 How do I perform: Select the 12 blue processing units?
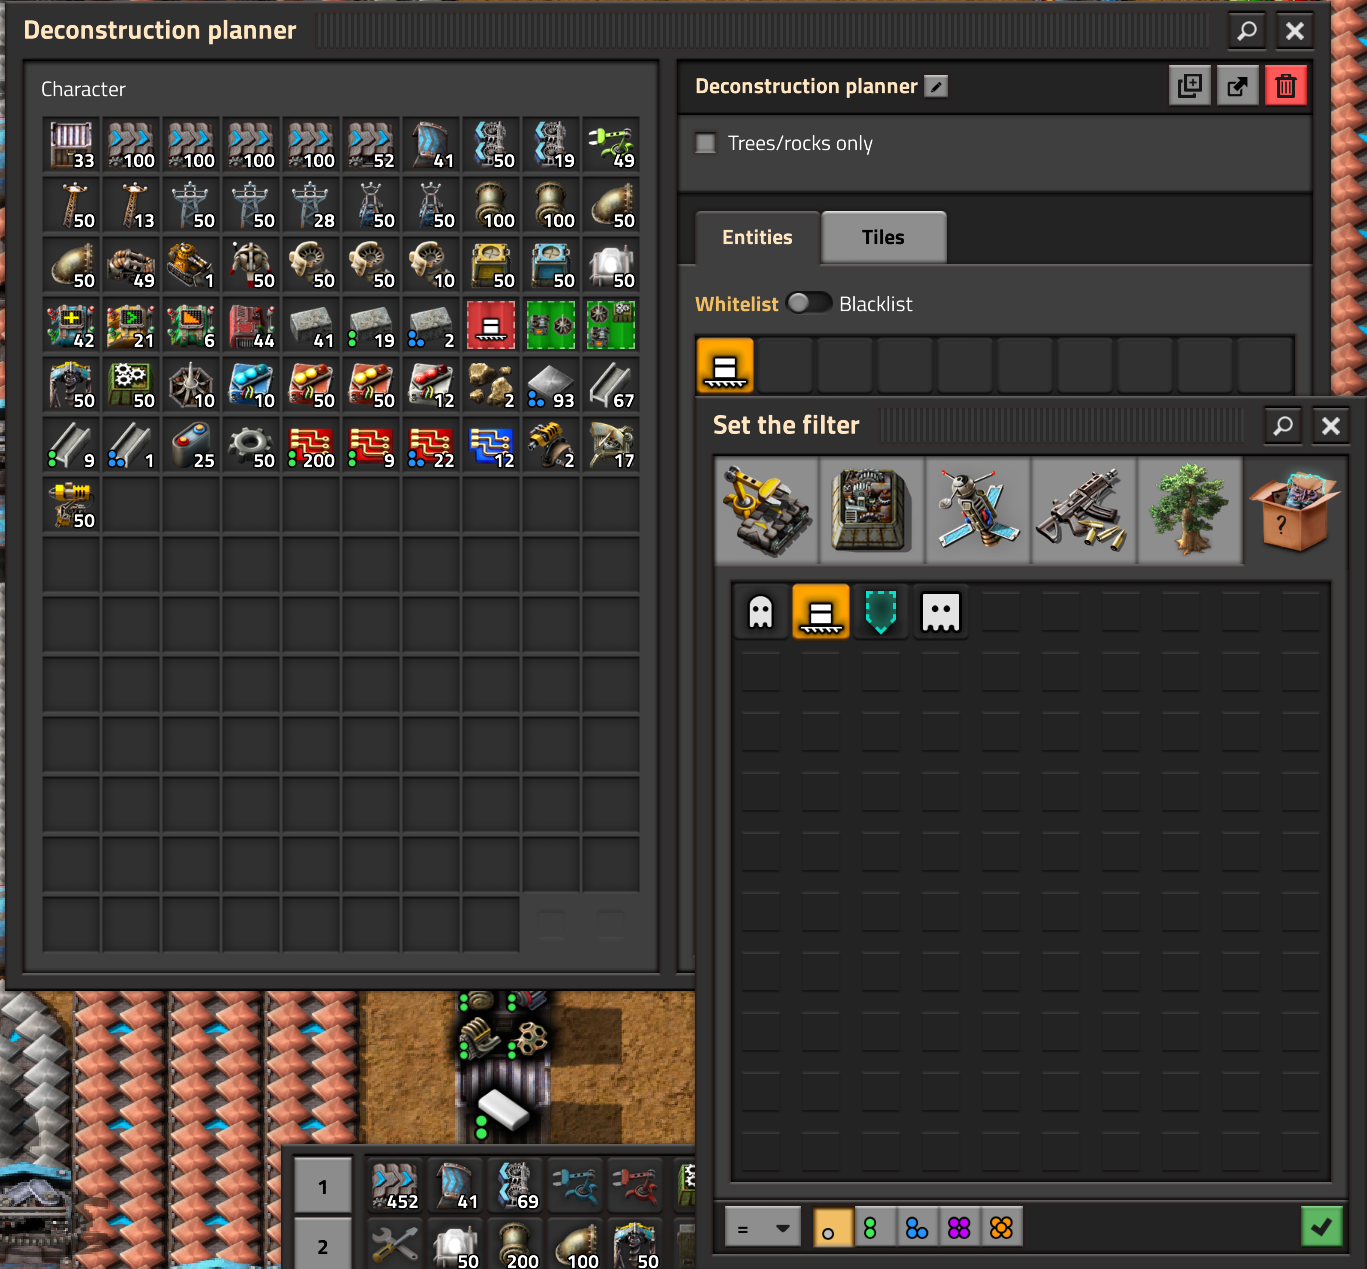[x=491, y=445]
